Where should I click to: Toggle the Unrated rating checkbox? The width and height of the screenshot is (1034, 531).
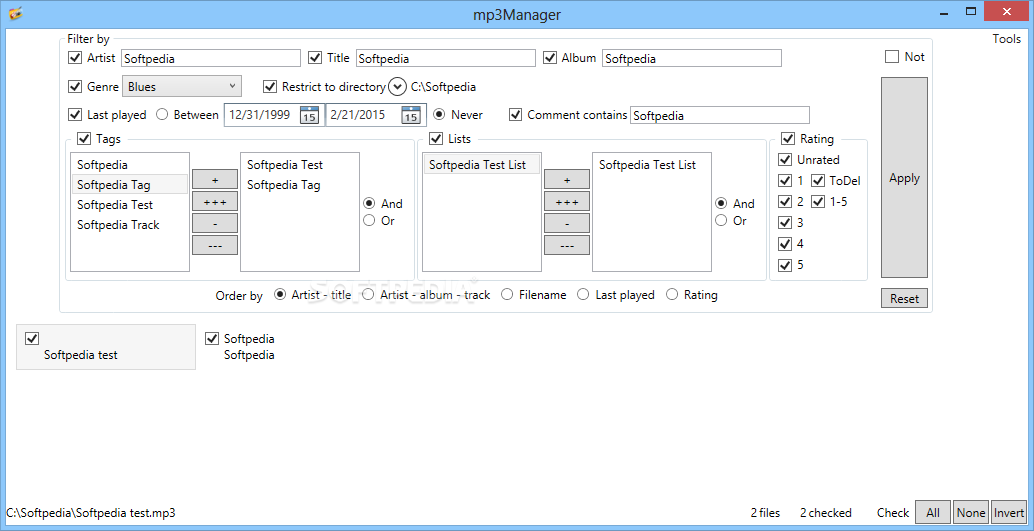[785, 160]
